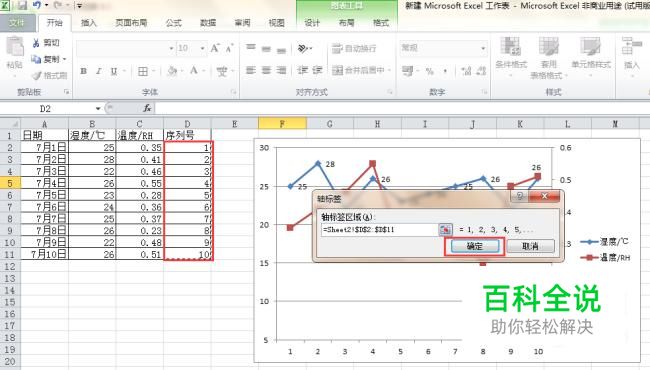This screenshot has width=650, height=370.
Task: Switch to Page Layout tab (页面布局)
Action: pos(131,23)
